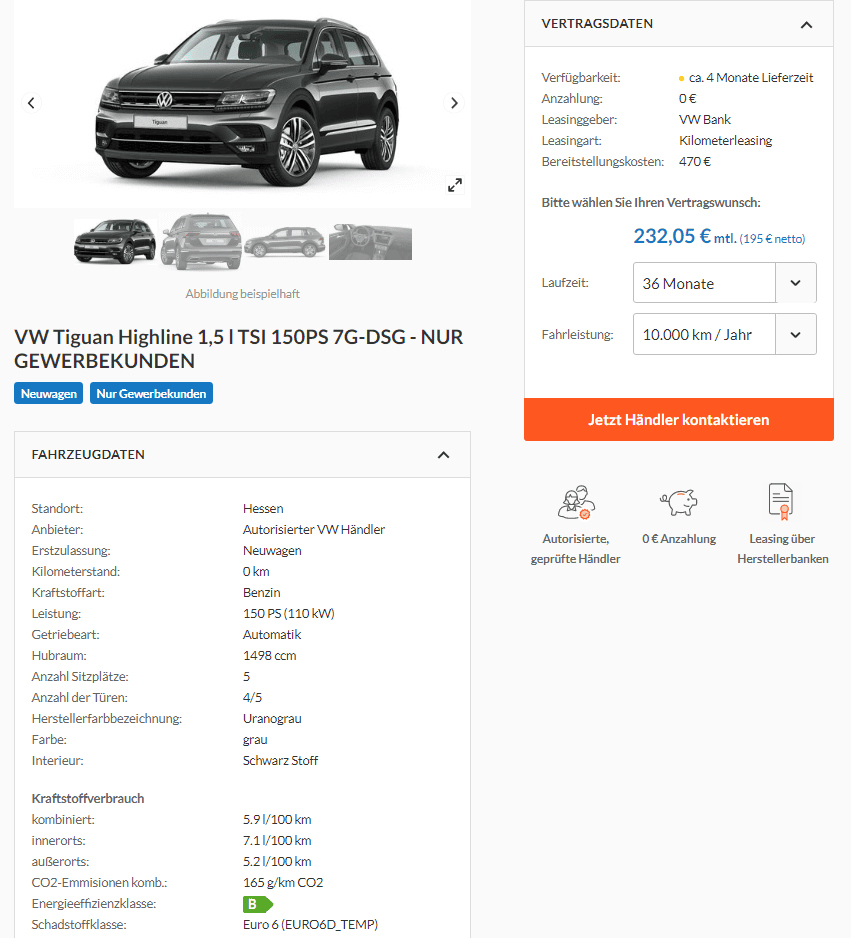The width and height of the screenshot is (851, 938).
Task: Show next car image with right arrow
Action: tap(454, 103)
